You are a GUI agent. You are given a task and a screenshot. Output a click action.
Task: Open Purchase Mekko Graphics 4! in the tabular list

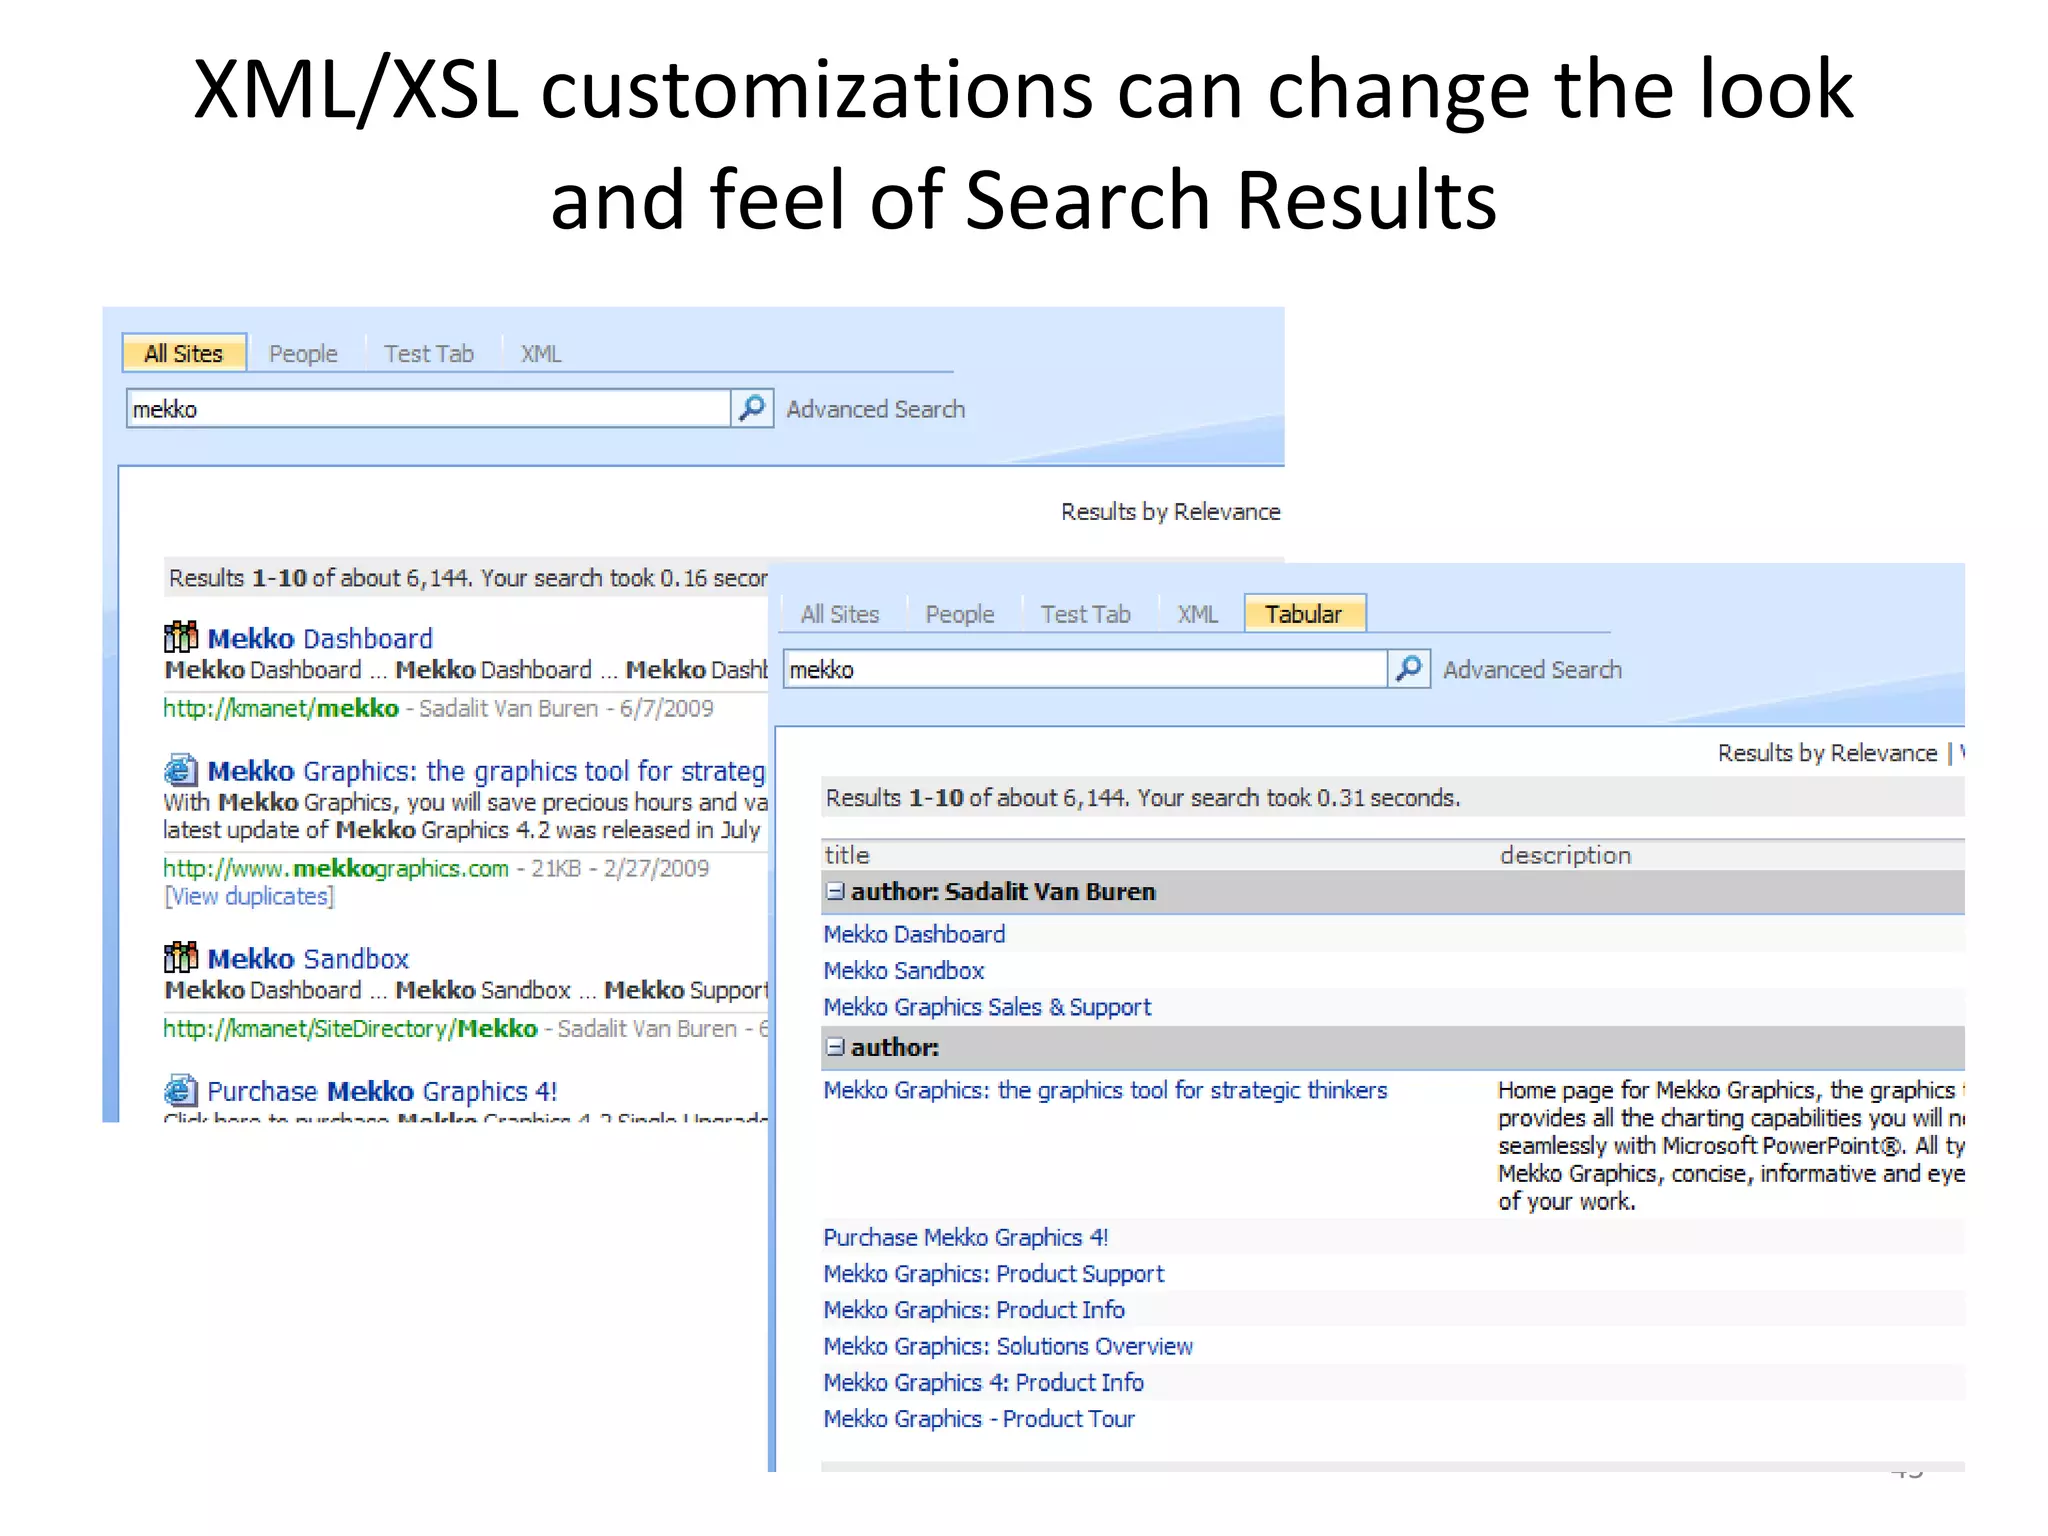point(966,1237)
